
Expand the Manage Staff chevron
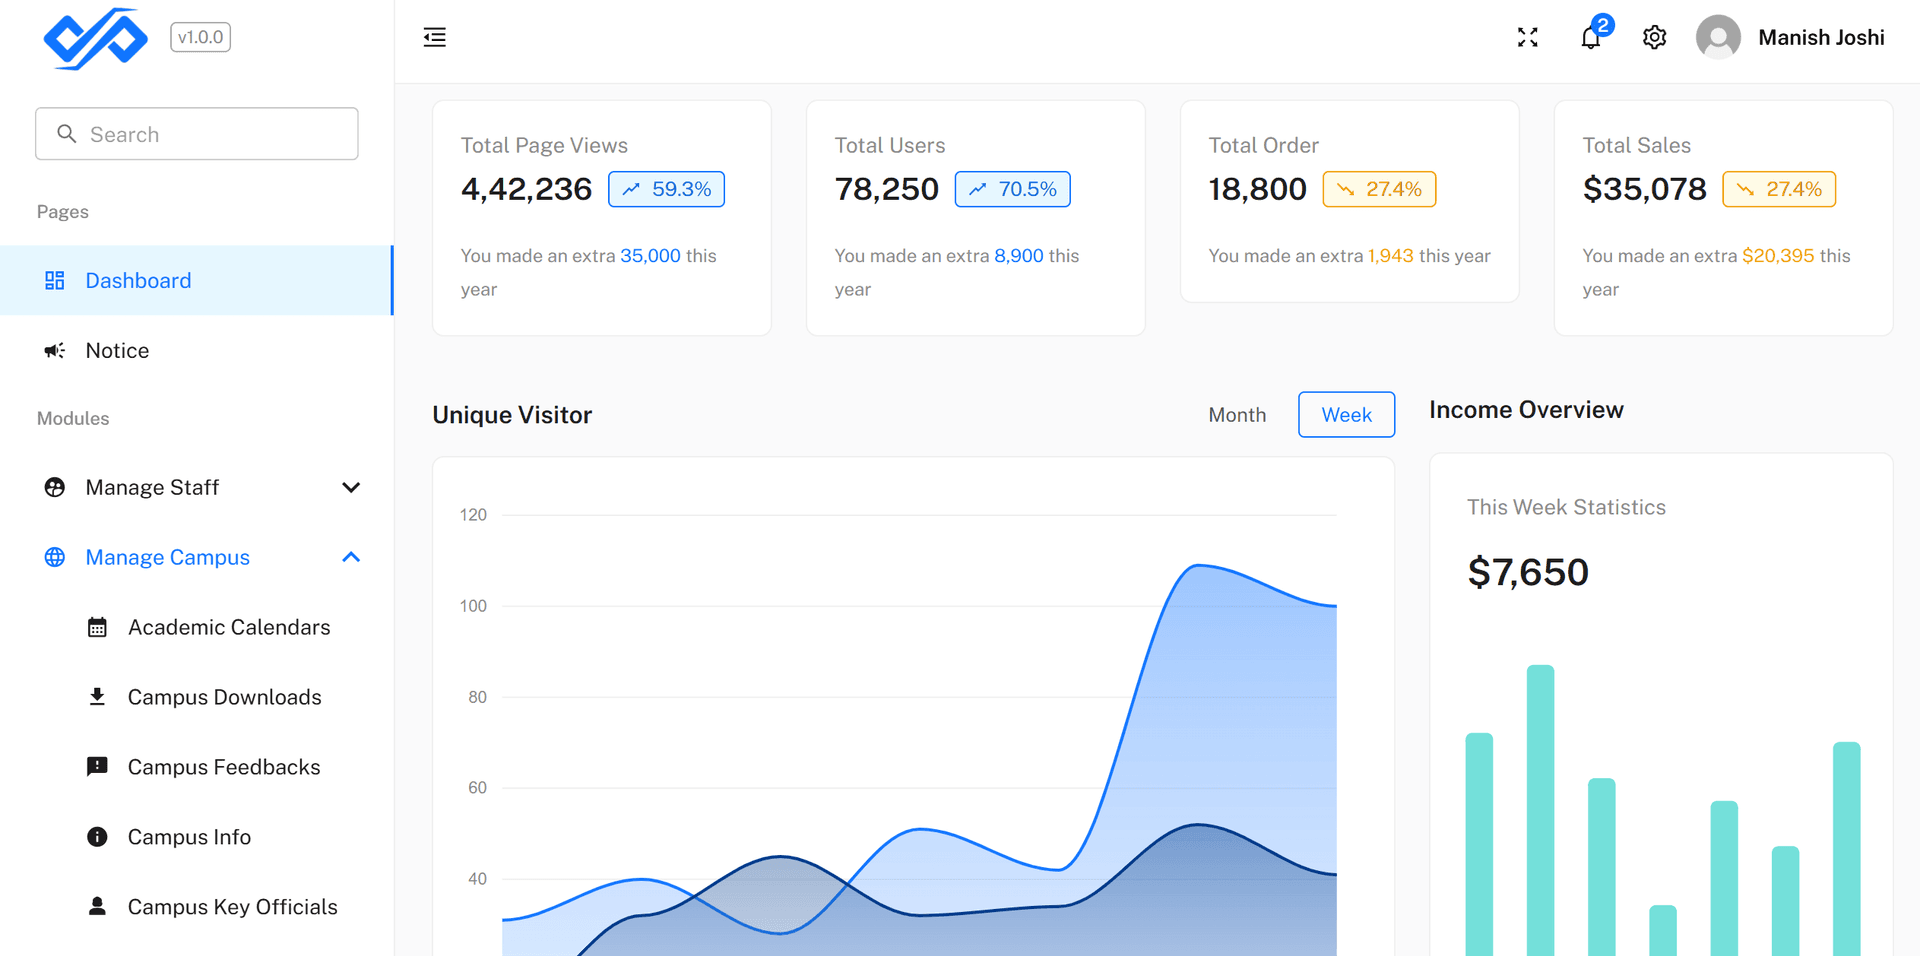point(351,487)
